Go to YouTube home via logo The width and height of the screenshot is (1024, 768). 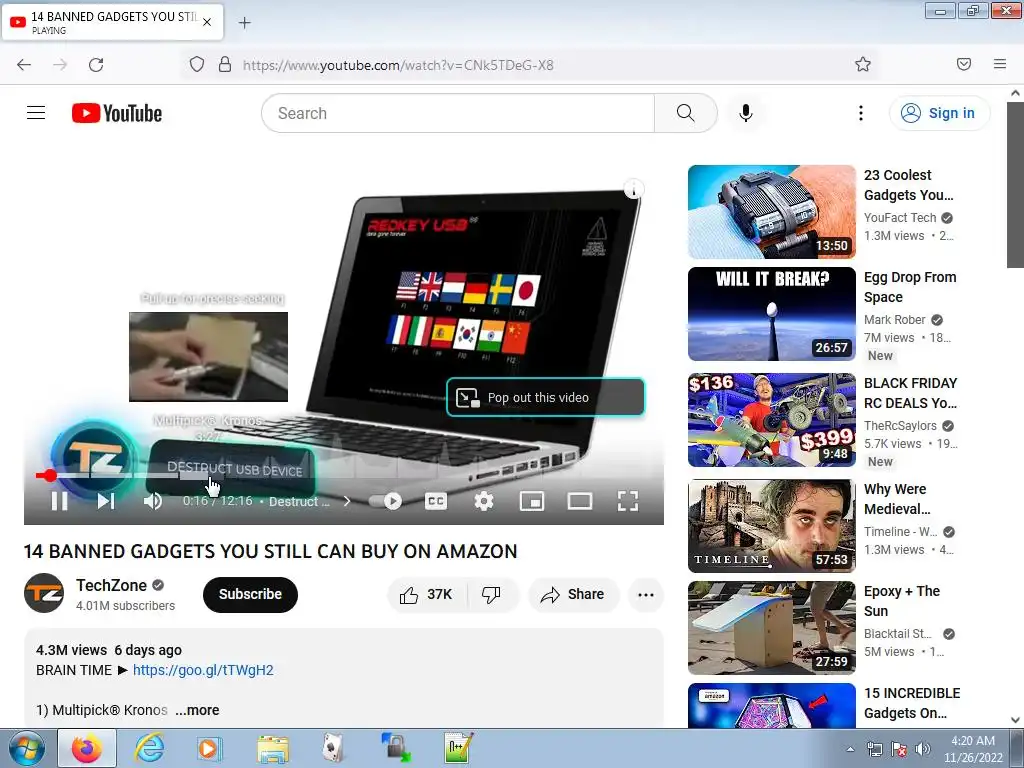pyautogui.click(x=117, y=113)
